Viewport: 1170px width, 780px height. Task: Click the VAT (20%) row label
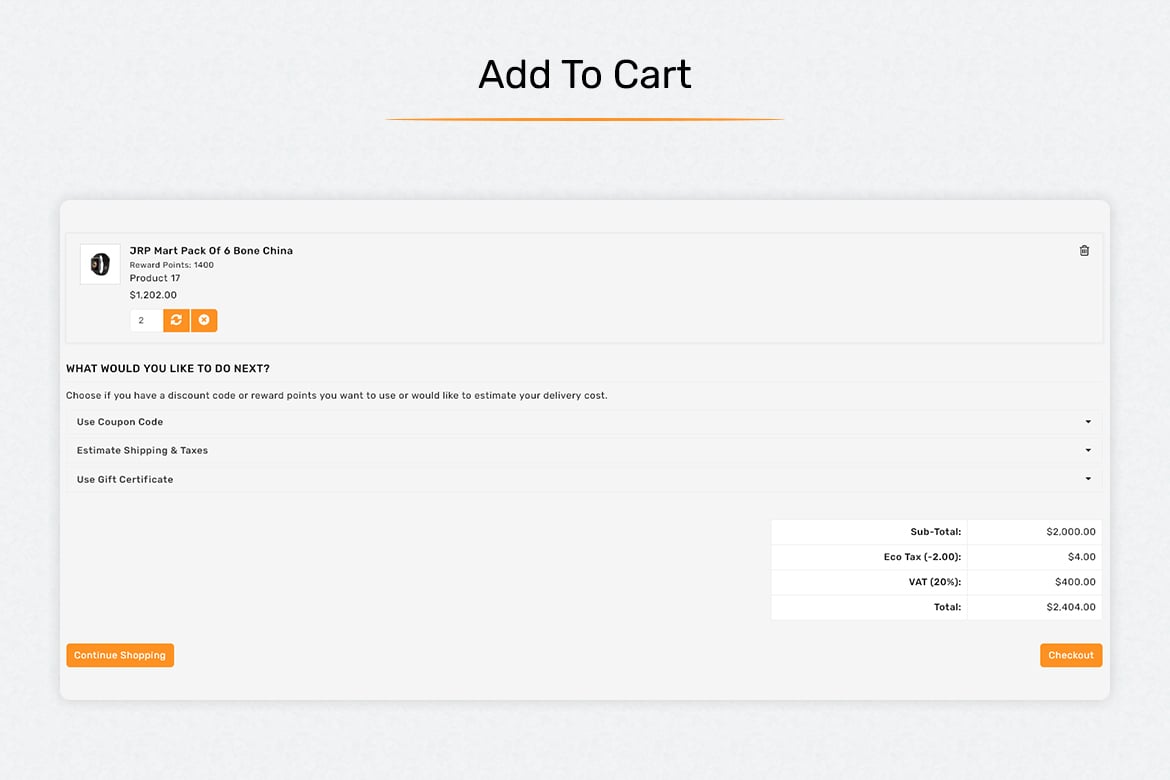click(x=934, y=581)
